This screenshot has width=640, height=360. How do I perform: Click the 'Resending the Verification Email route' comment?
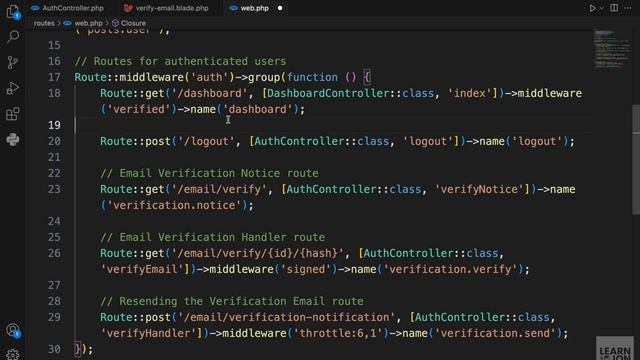(x=232, y=302)
